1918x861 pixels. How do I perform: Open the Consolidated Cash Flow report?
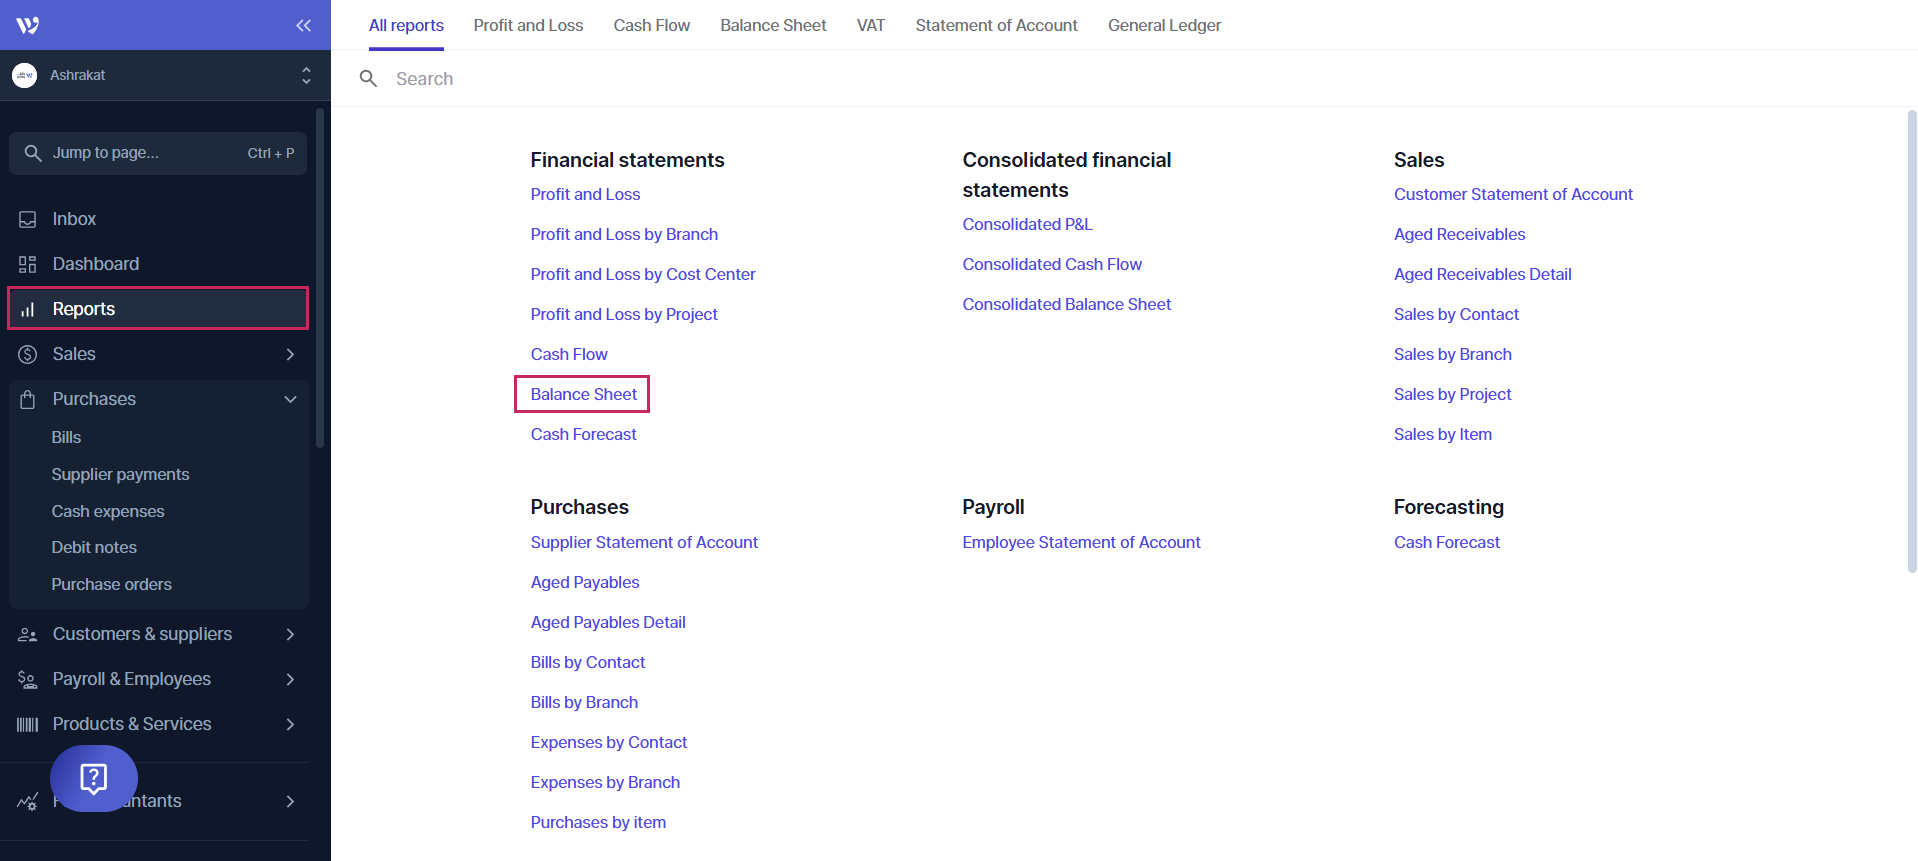[x=1051, y=264]
